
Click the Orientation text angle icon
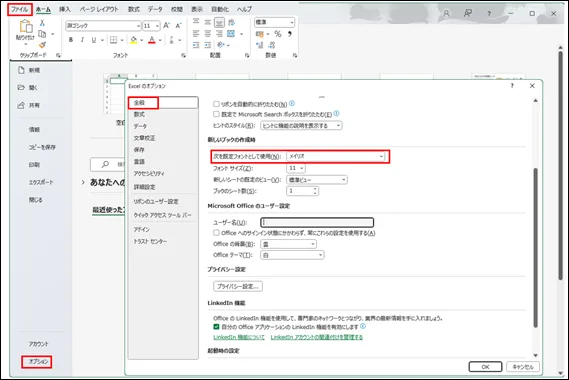(221, 45)
